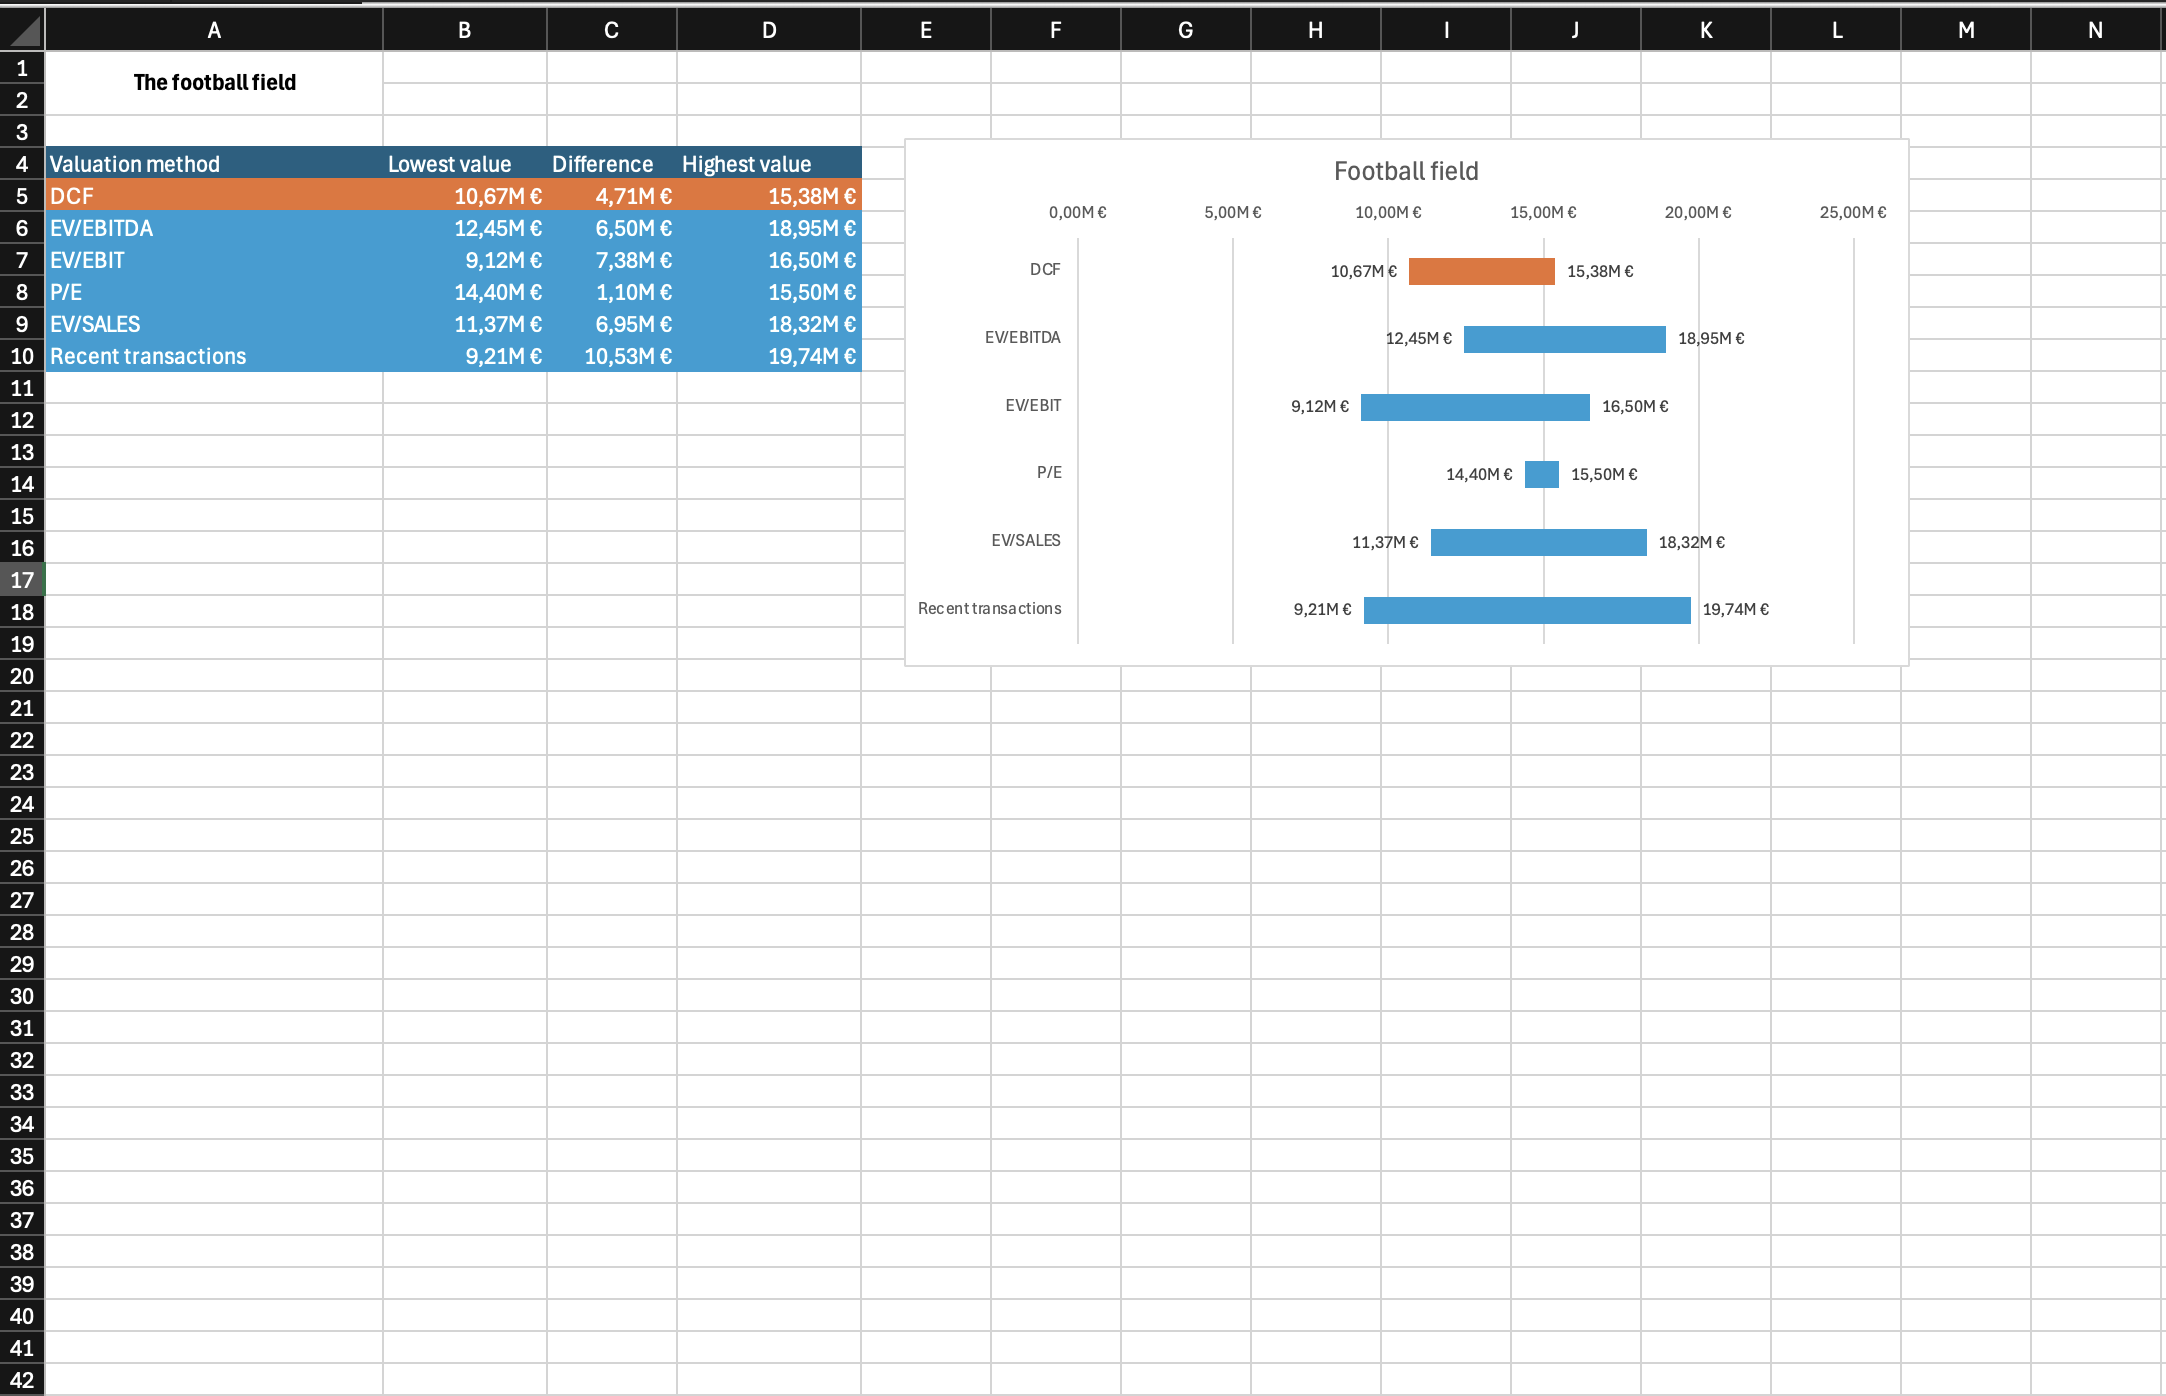Image resolution: width=2166 pixels, height=1396 pixels.
Task: Click the cell showing 14,40M € for P/E
Action: point(463,292)
